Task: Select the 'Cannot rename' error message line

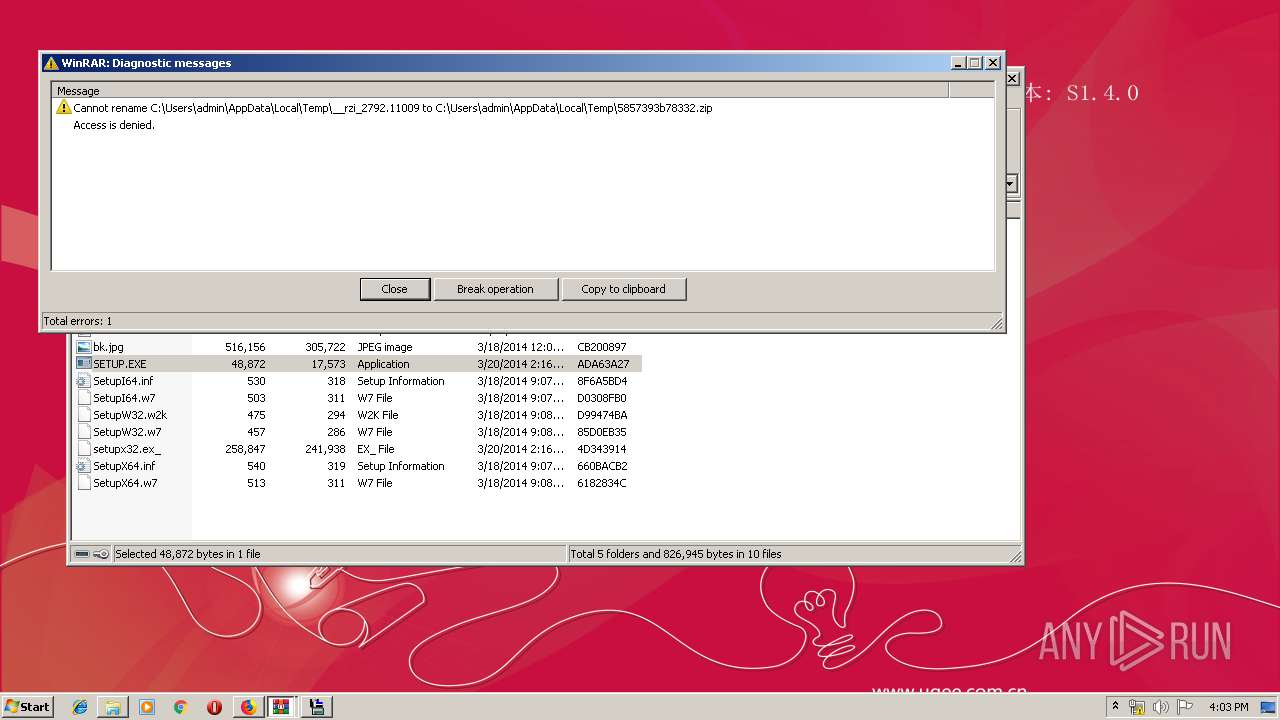Action: click(393, 108)
